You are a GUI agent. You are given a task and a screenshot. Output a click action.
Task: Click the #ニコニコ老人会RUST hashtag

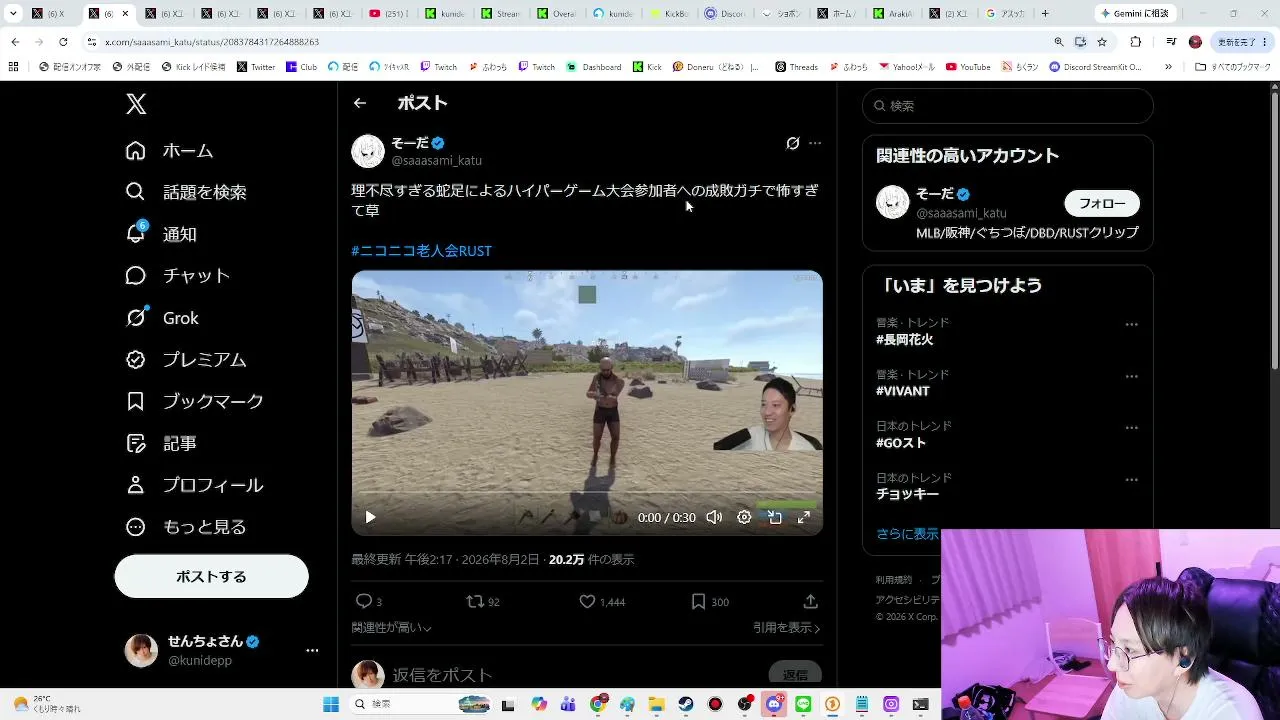point(421,251)
